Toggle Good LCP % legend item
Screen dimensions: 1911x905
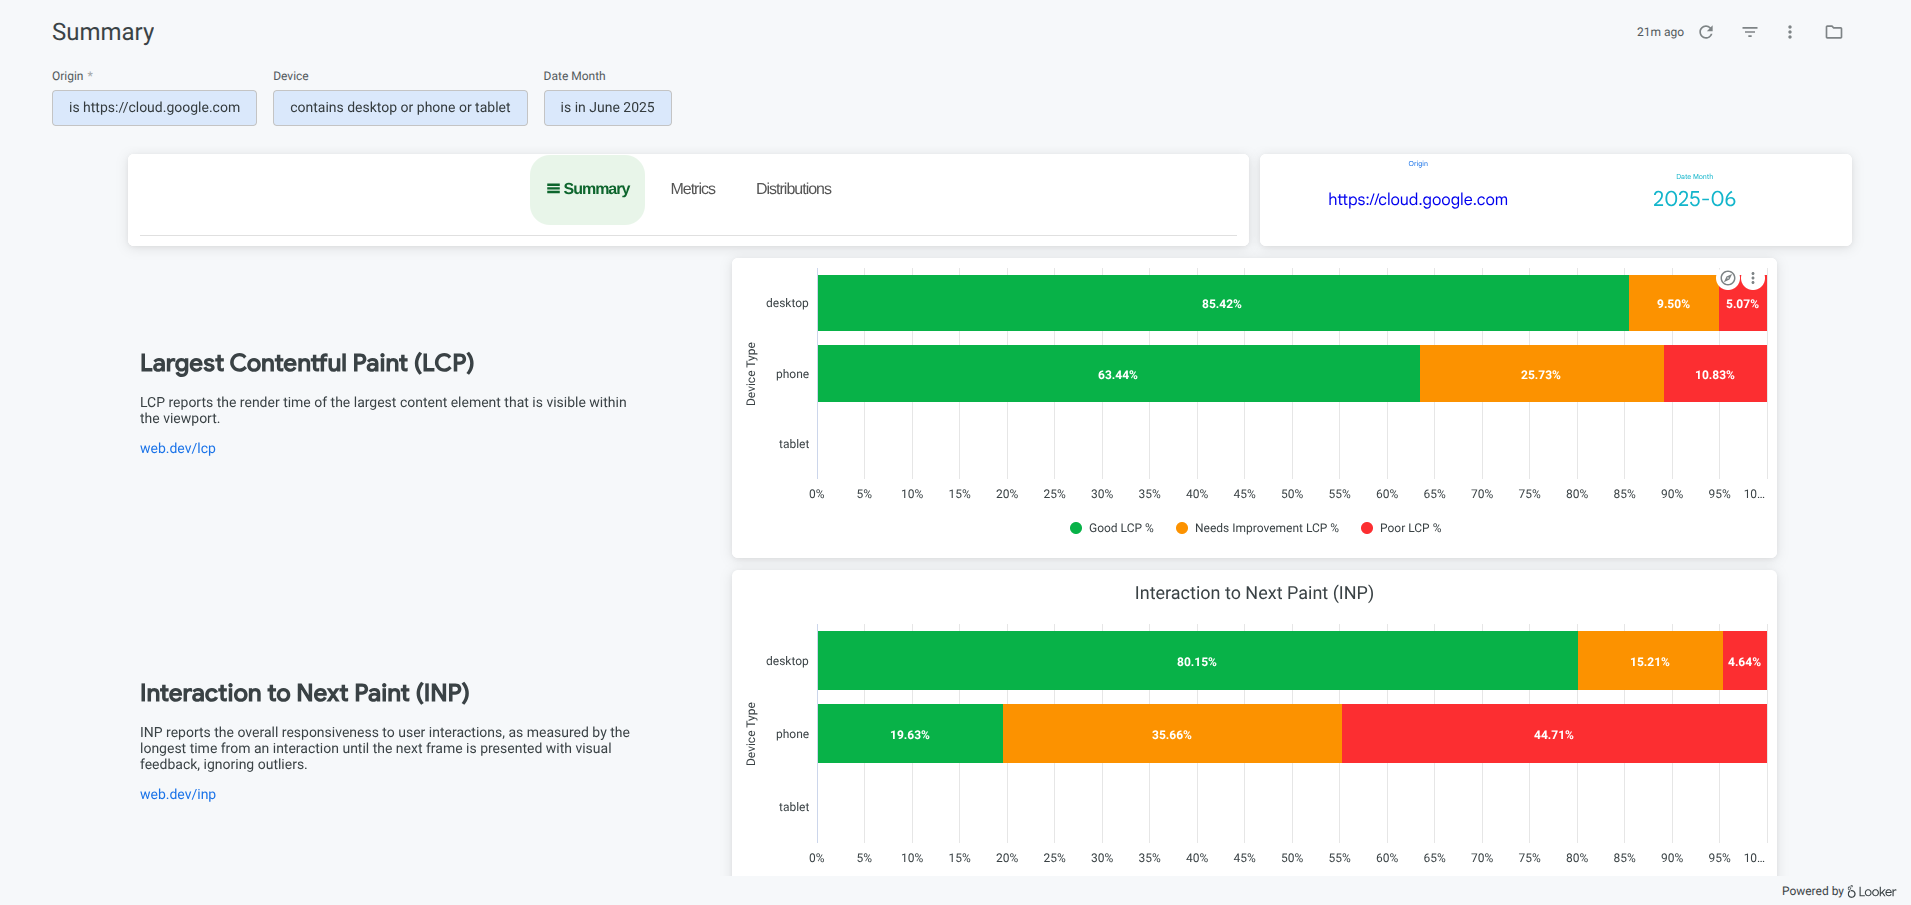(x=1111, y=528)
